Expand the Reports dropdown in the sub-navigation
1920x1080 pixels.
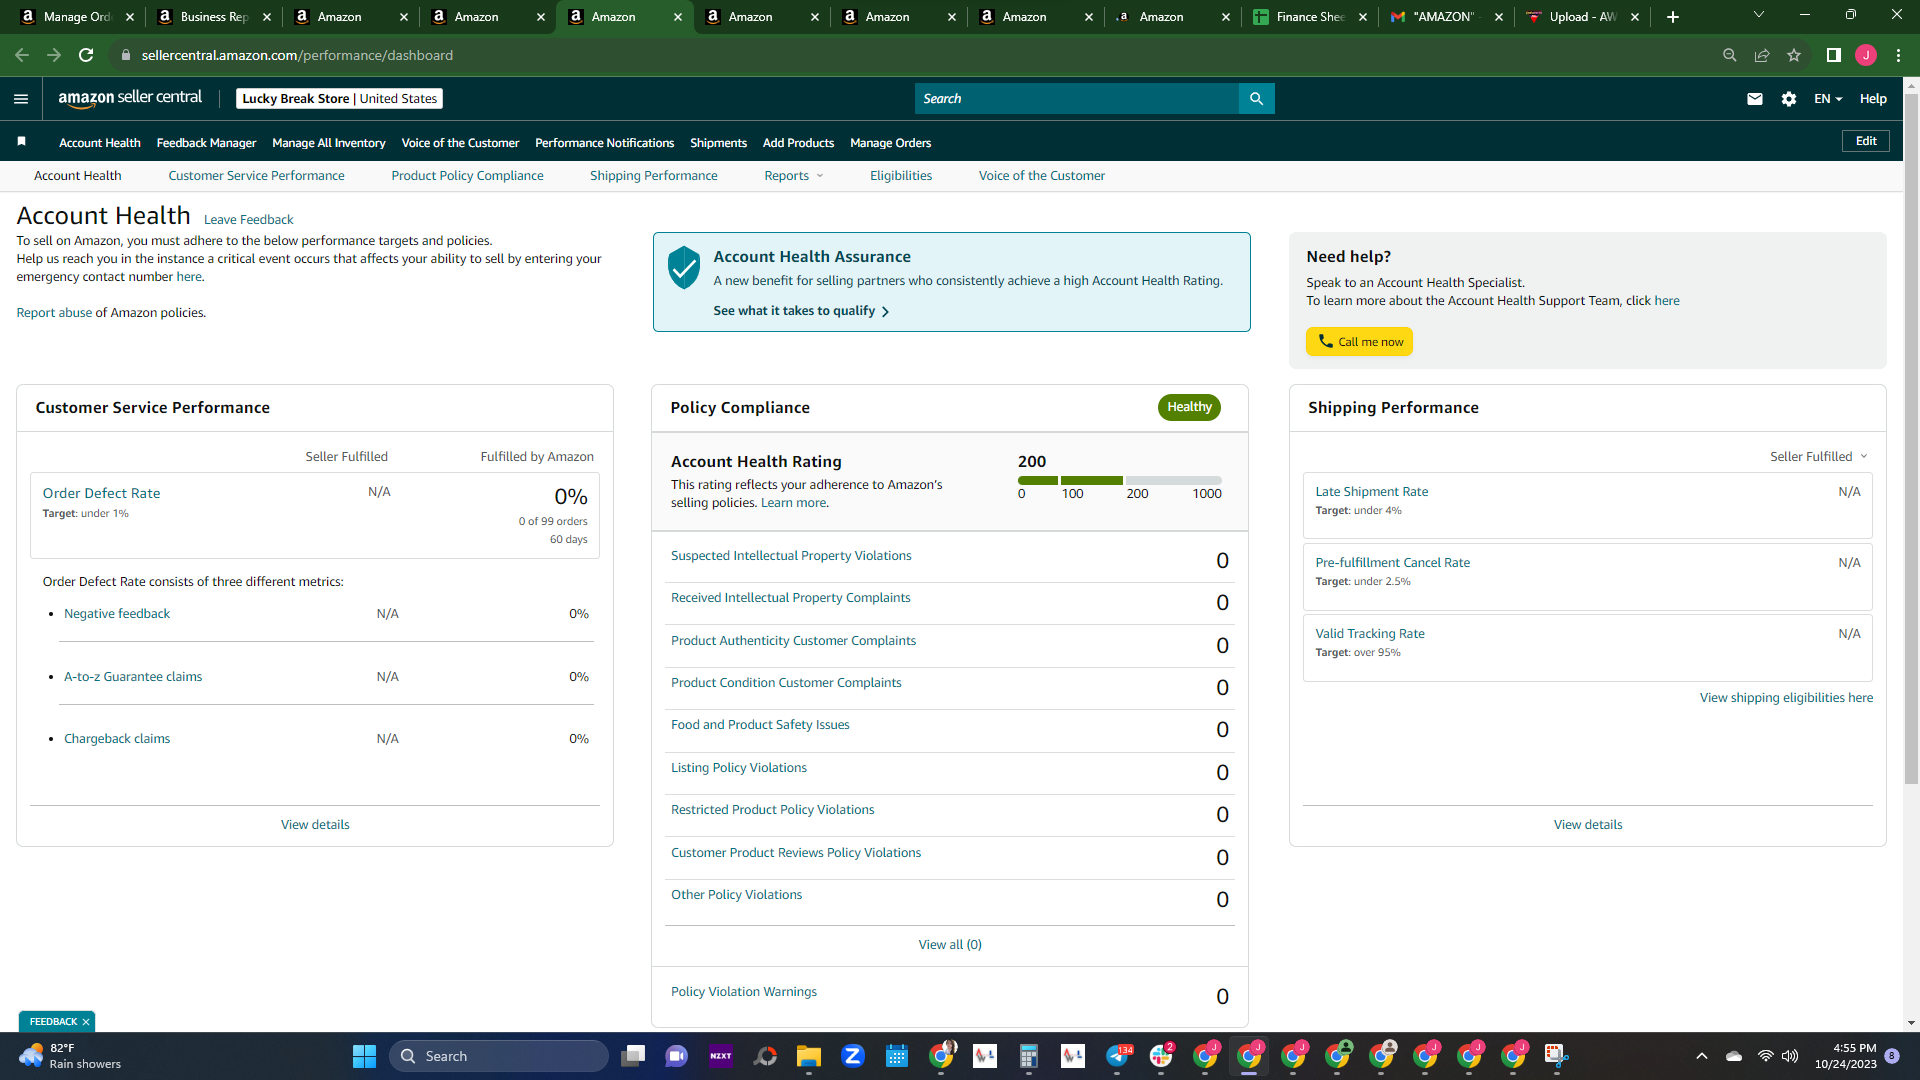(x=794, y=176)
